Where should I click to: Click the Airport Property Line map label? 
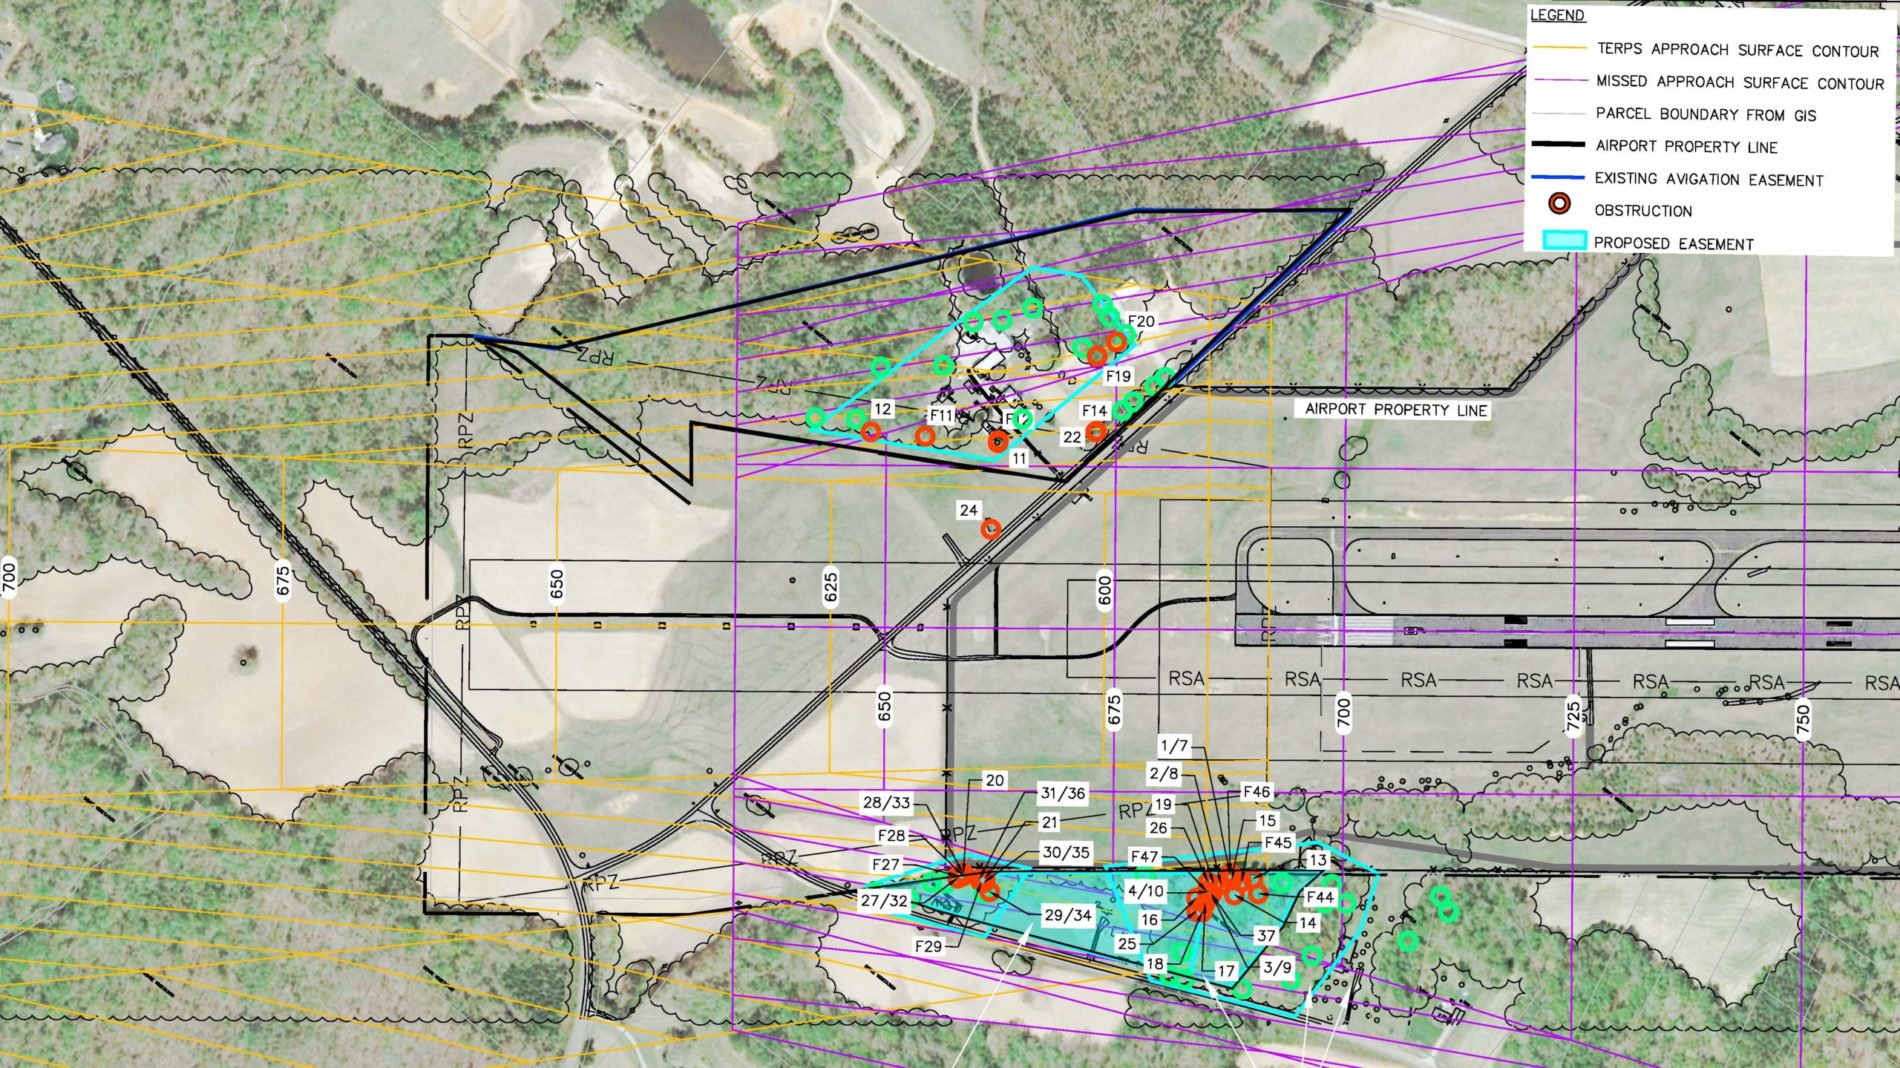pyautogui.click(x=1395, y=410)
